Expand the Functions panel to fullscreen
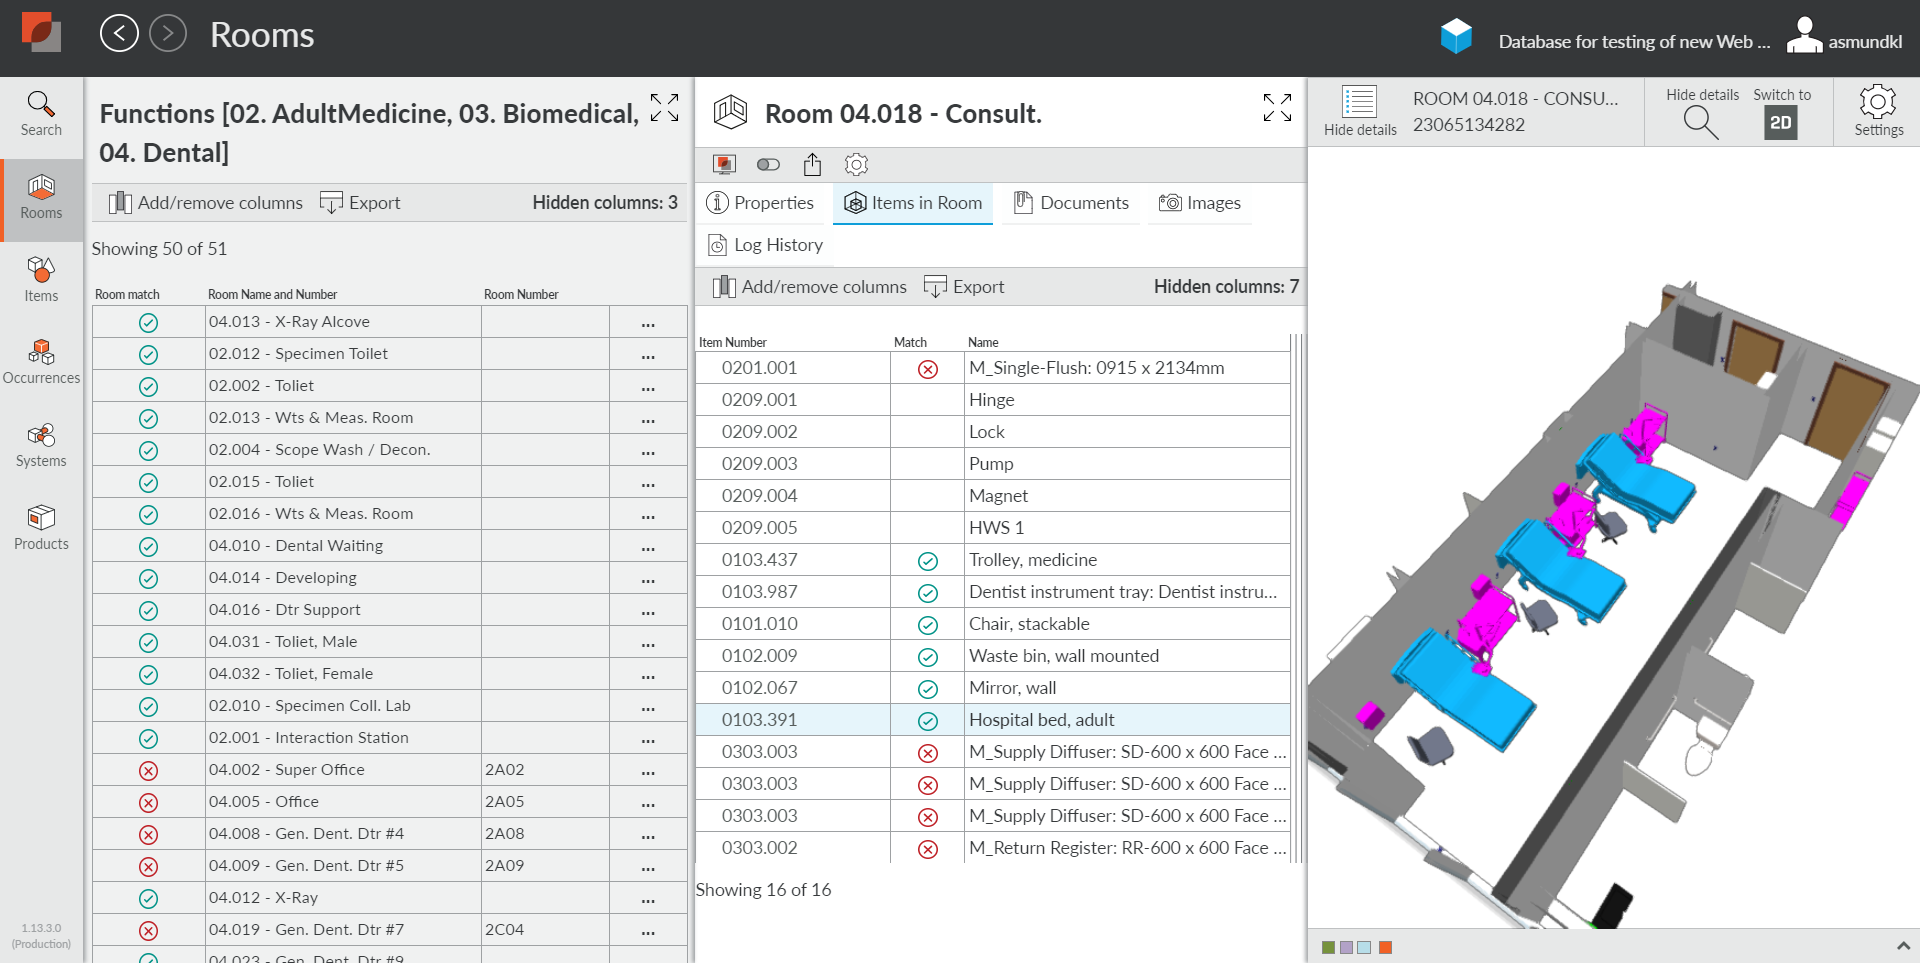 [664, 108]
